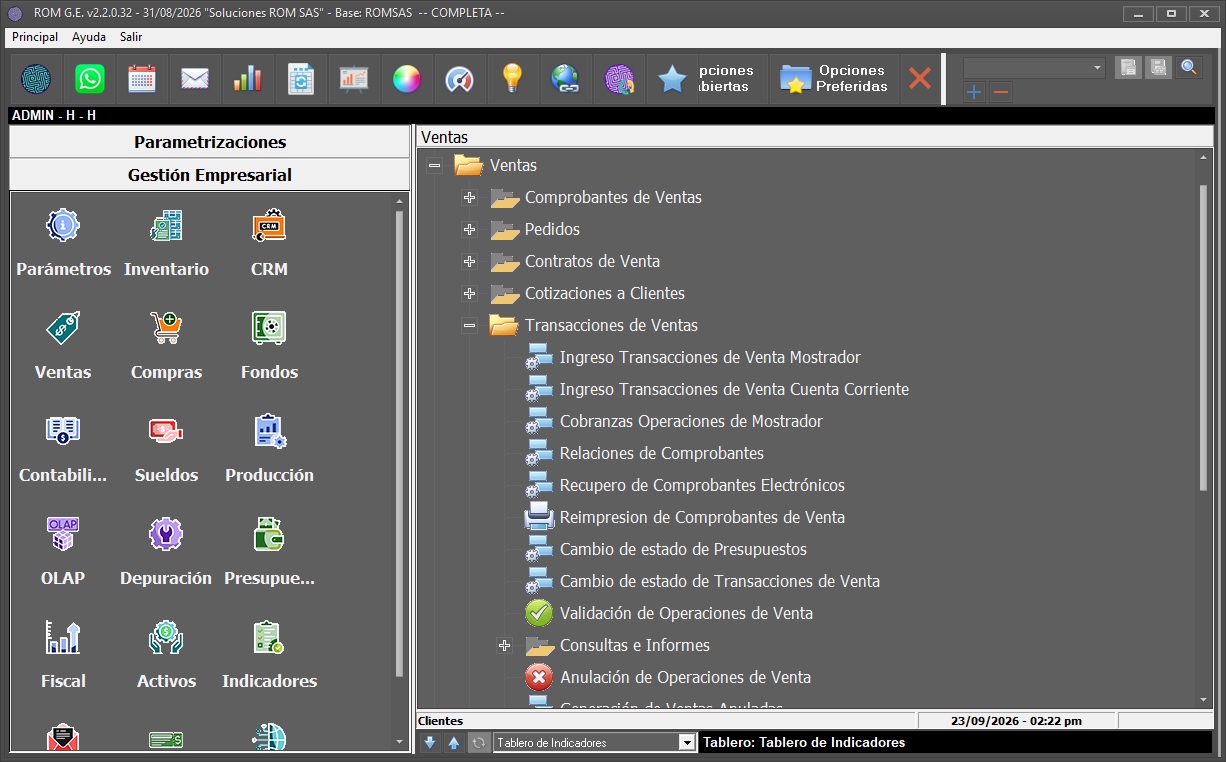The height and width of the screenshot is (762, 1226).
Task: Open the CRM module
Action: [269, 243]
